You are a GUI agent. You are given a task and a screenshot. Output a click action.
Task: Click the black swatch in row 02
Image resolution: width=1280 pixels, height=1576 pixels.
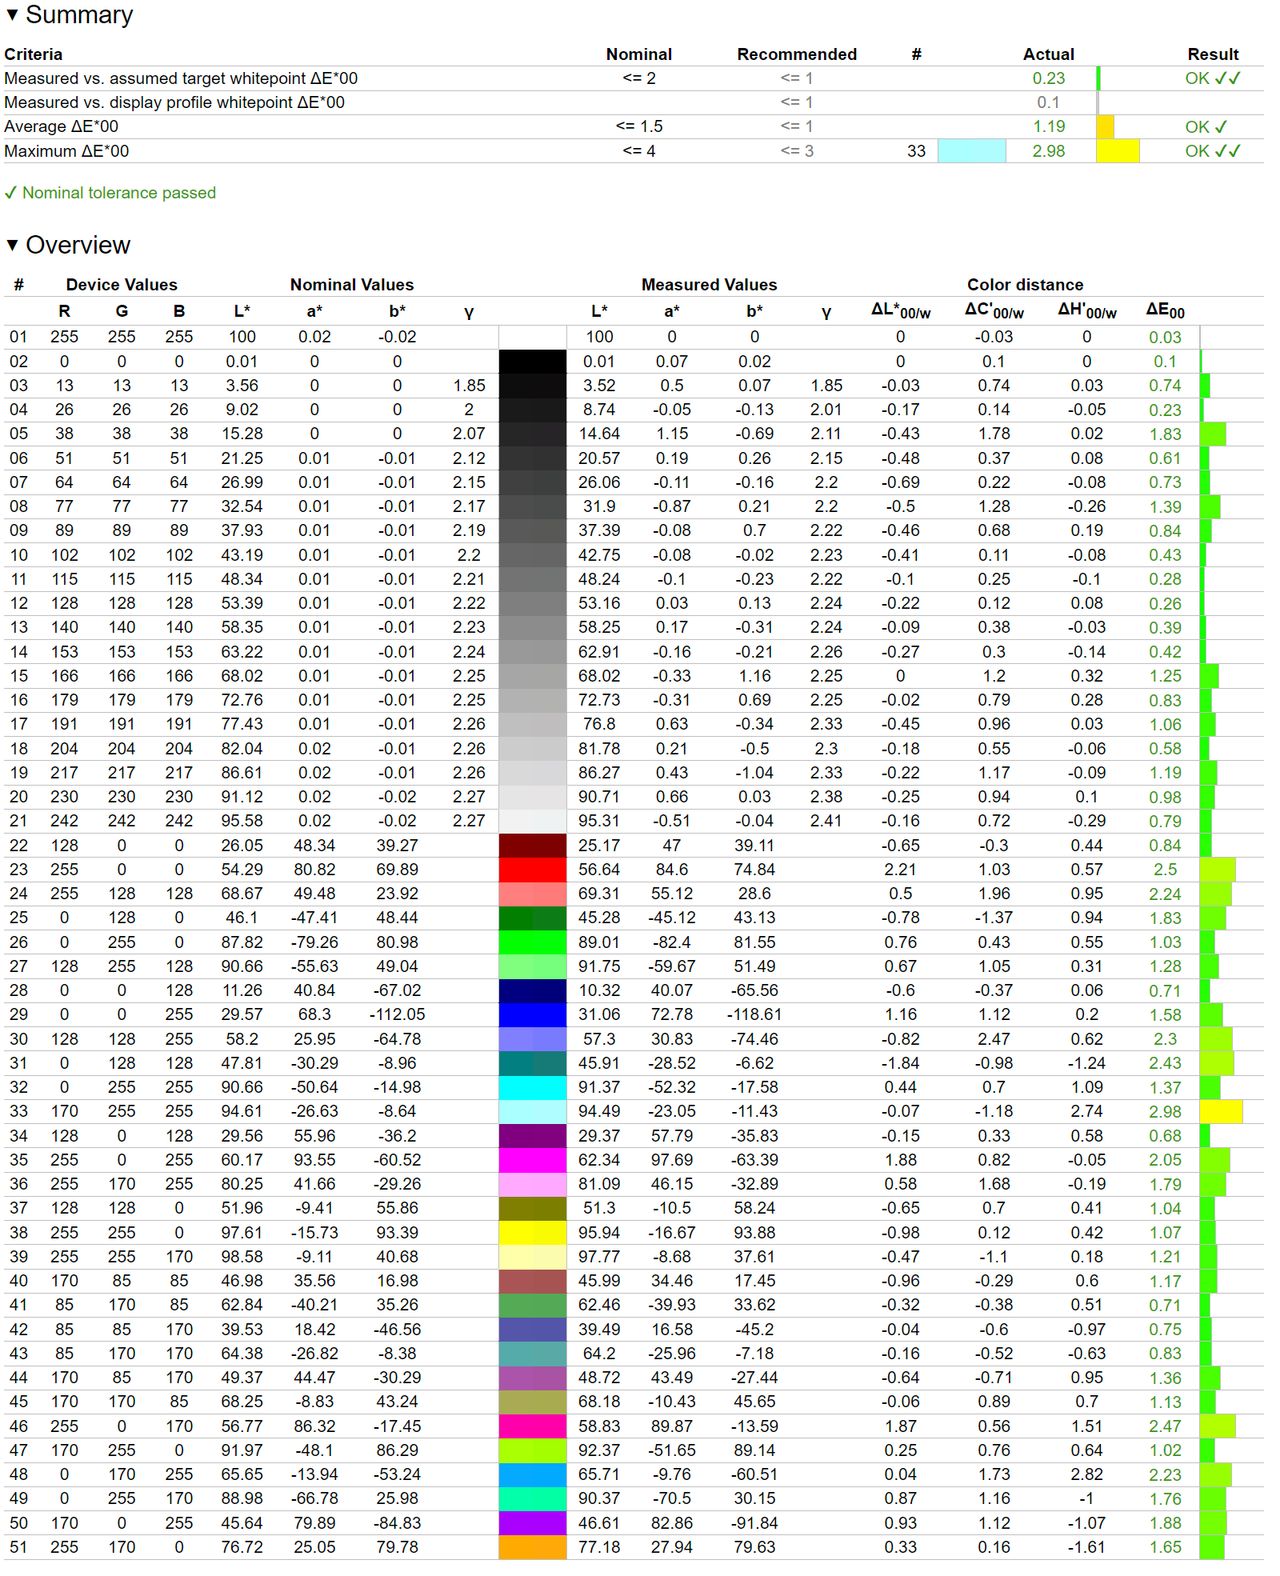pos(532,361)
